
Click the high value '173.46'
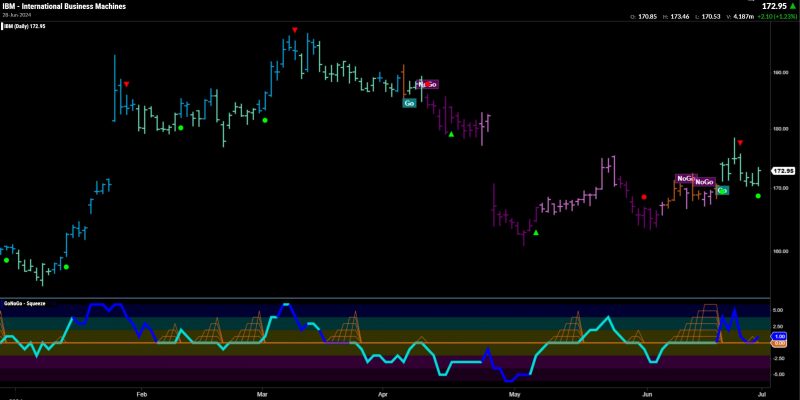pos(680,17)
